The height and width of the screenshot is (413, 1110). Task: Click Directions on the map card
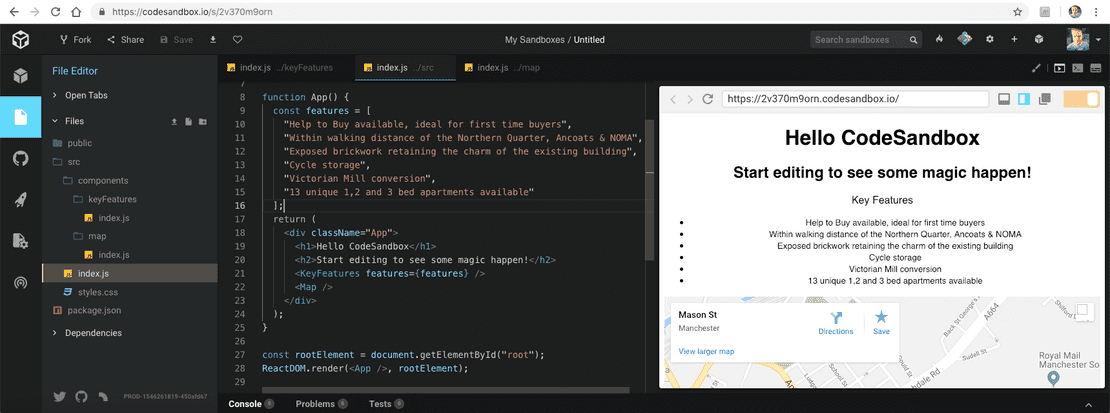836,322
